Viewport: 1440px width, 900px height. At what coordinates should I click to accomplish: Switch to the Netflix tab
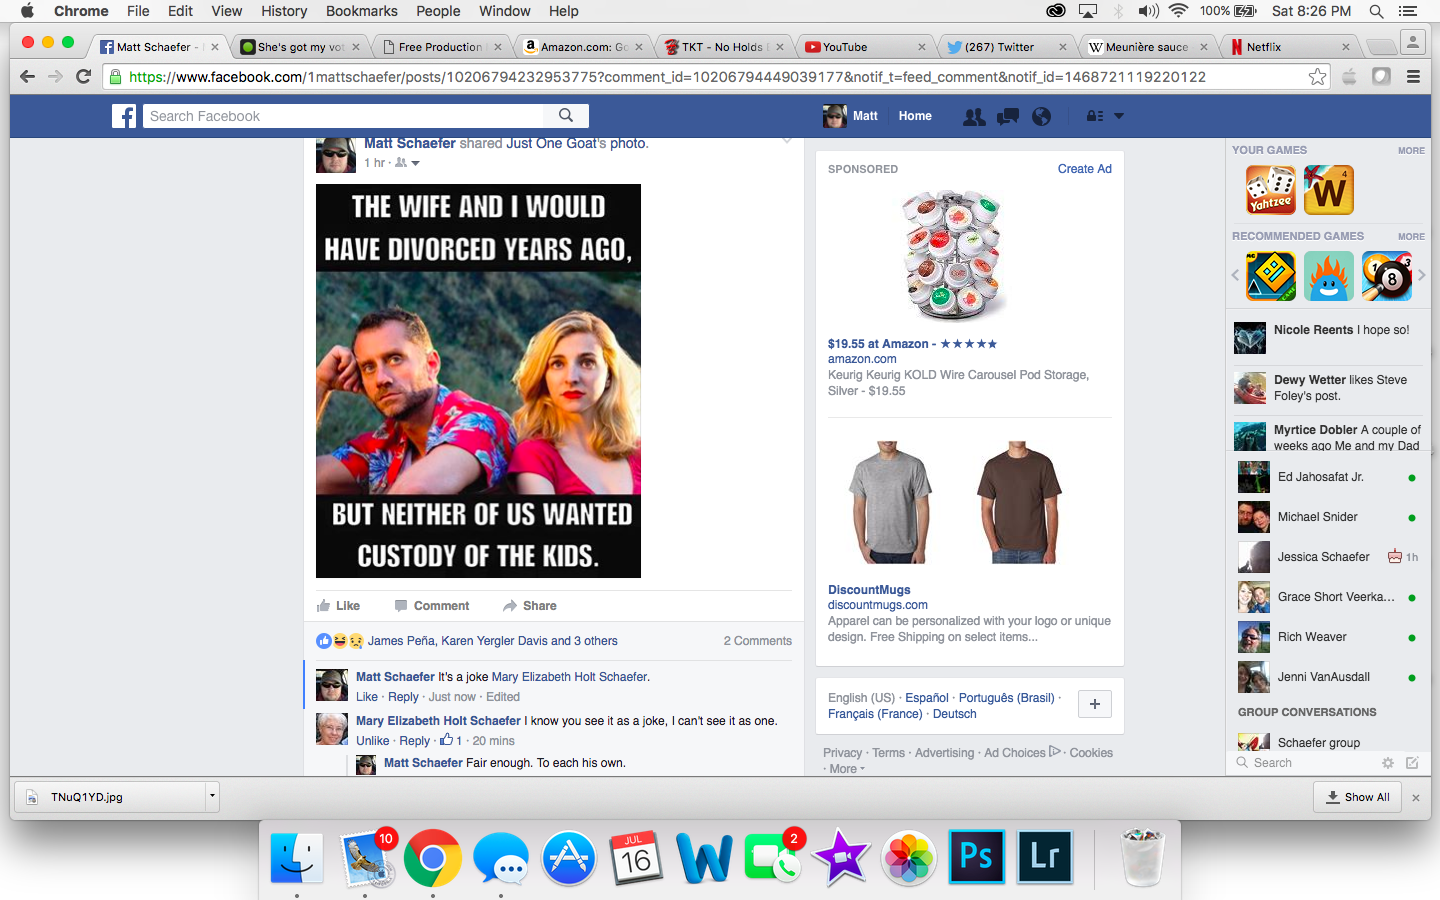(1290, 47)
